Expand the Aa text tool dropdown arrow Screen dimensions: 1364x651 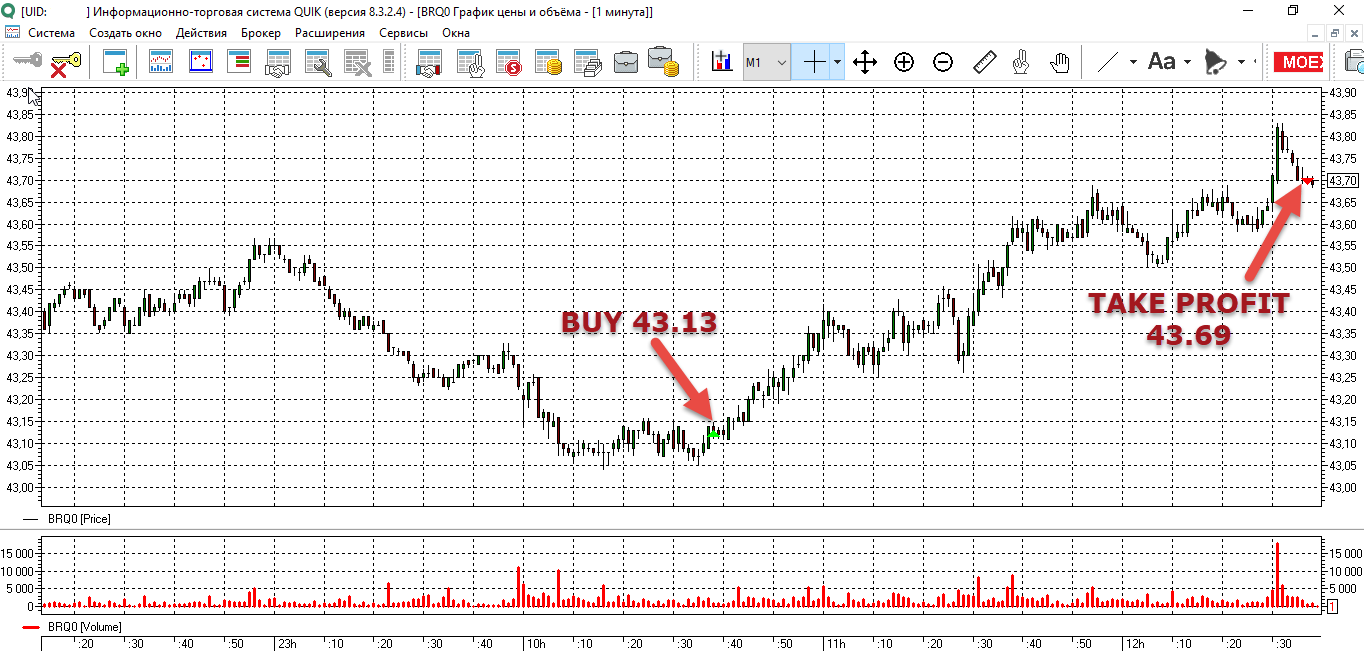click(x=1188, y=63)
